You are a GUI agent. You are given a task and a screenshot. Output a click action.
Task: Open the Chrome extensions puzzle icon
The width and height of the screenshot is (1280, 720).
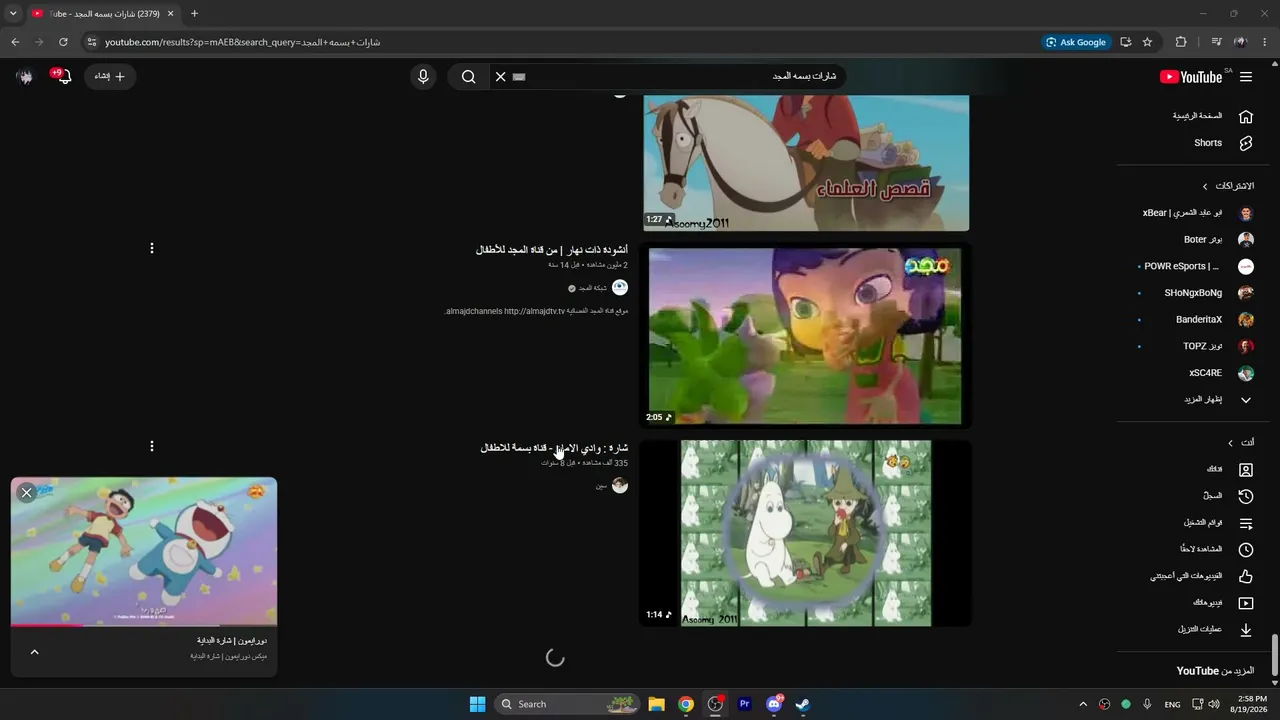pyautogui.click(x=1181, y=42)
